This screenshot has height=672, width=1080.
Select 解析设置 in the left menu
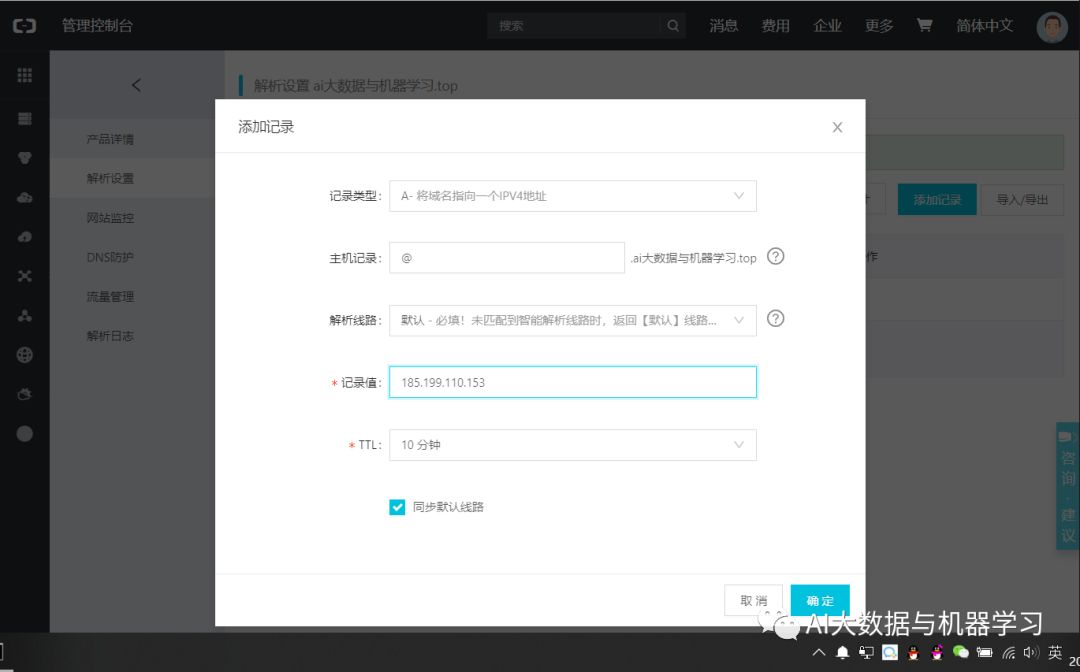(x=110, y=178)
